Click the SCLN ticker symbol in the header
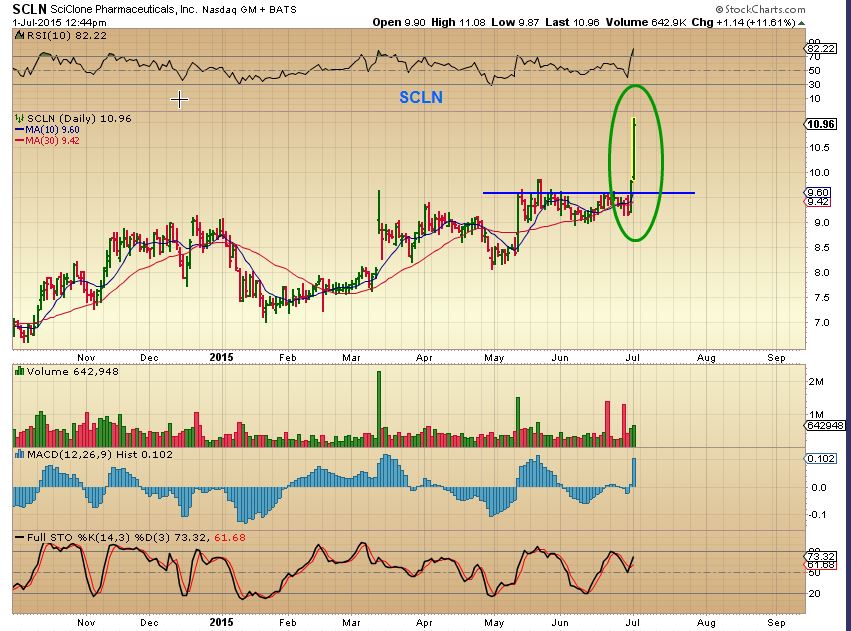The height and width of the screenshot is (631, 851). [29, 9]
